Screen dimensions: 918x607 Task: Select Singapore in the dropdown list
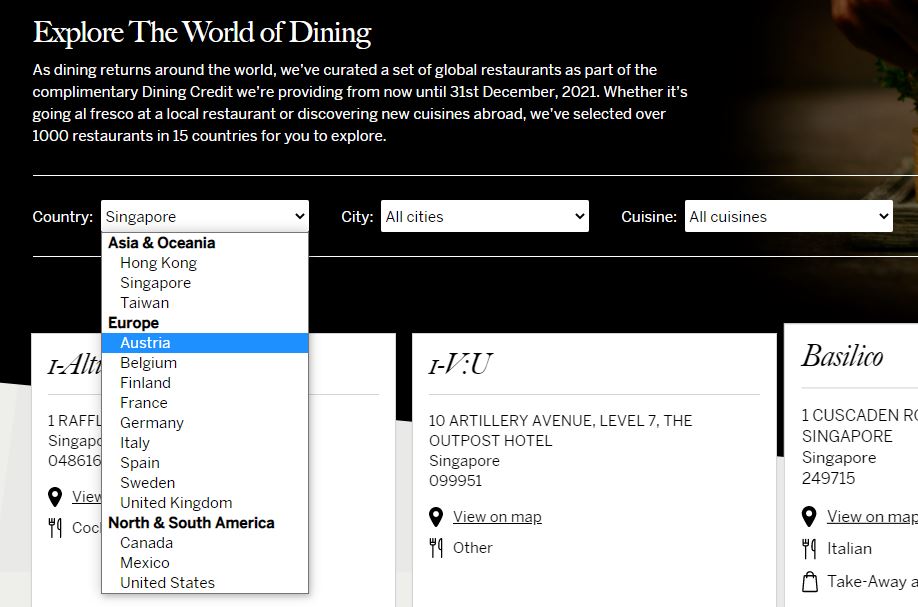coord(205,283)
